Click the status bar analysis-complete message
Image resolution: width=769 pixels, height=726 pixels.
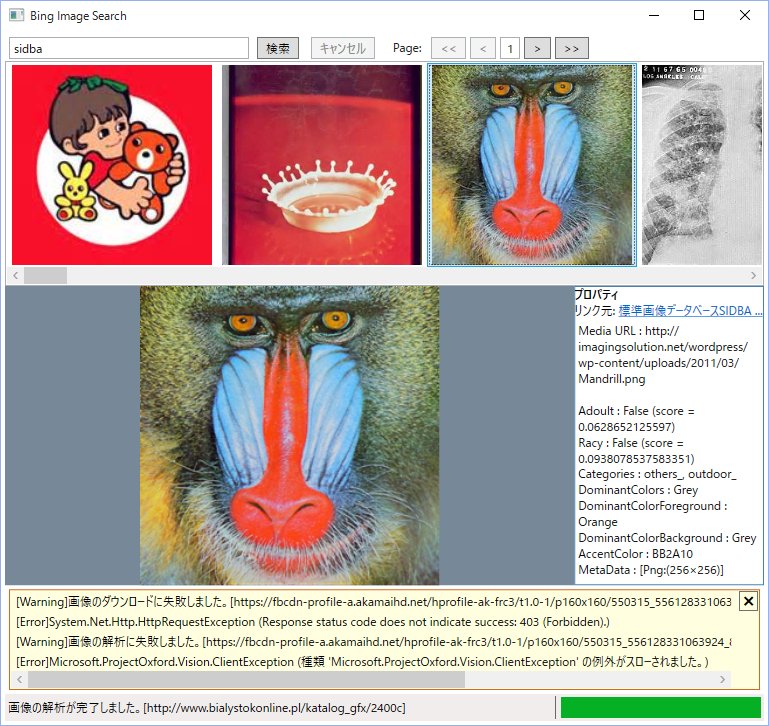pyautogui.click(x=207, y=708)
